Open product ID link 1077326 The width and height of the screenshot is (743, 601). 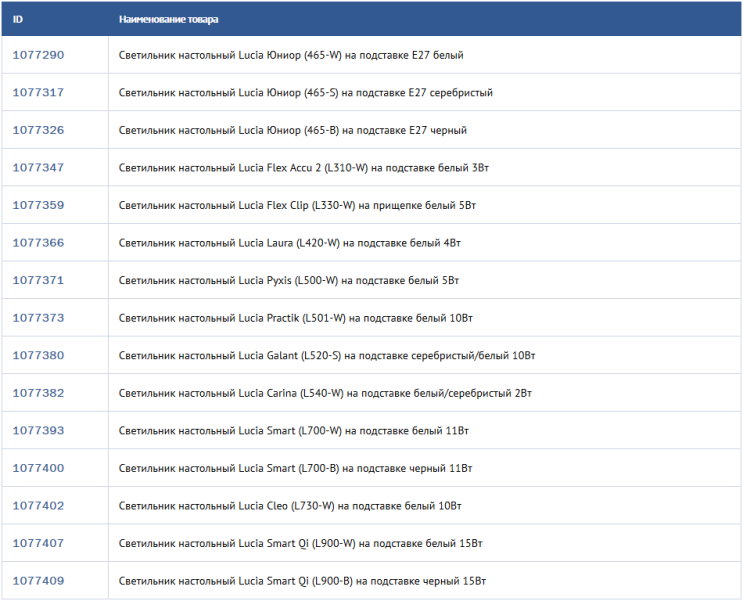(x=38, y=130)
